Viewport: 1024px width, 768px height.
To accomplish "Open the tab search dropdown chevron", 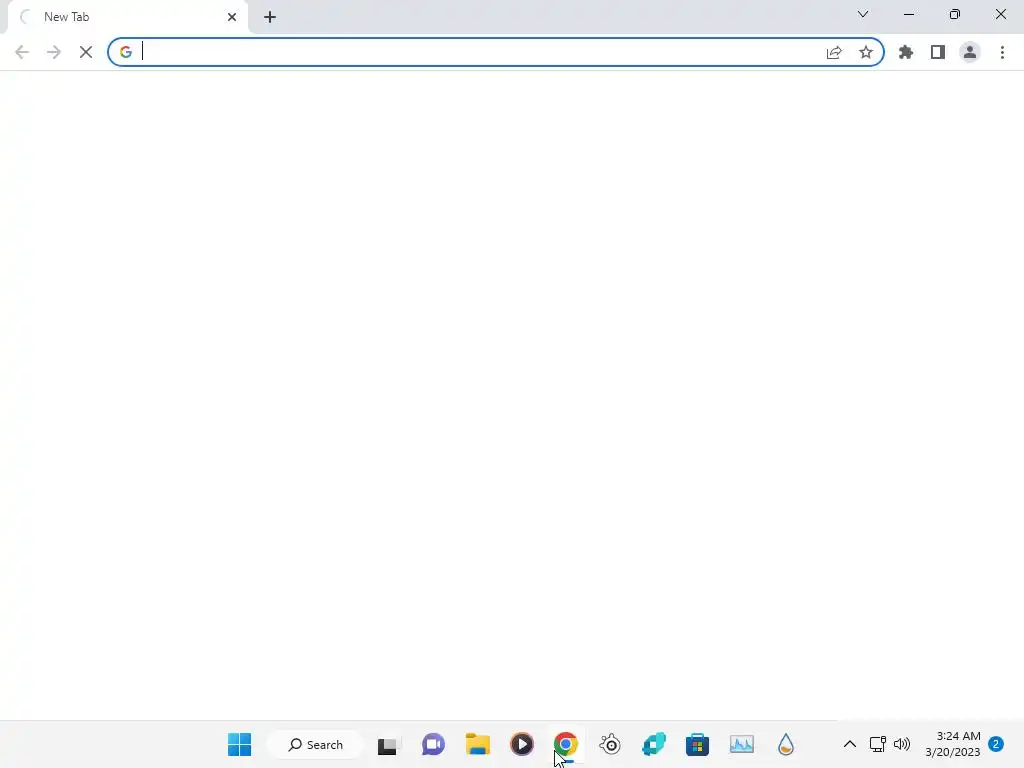I will tap(863, 14).
